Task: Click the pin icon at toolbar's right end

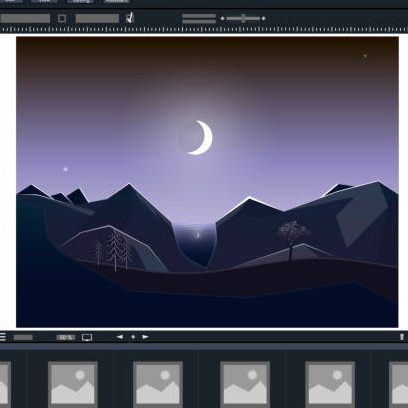Action: coord(402,337)
